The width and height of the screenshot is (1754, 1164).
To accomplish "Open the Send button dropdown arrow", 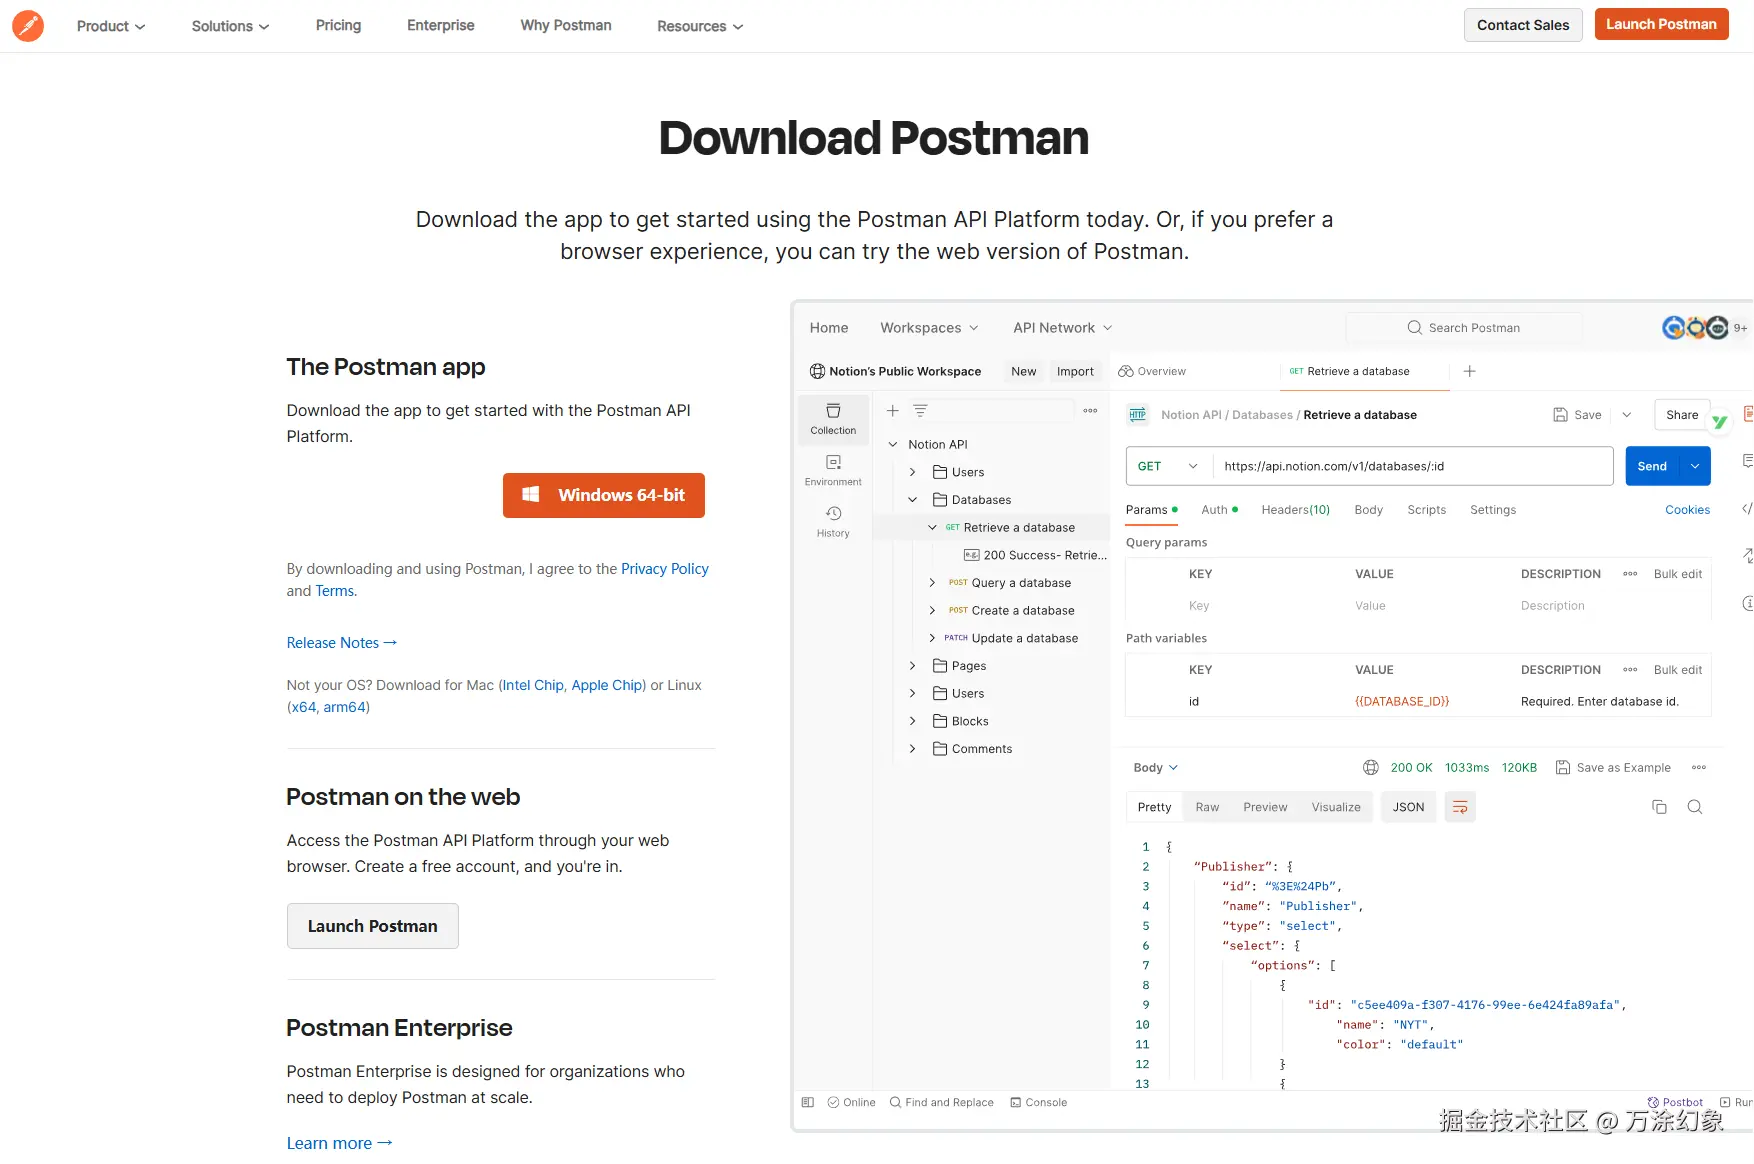I will coord(1695,467).
